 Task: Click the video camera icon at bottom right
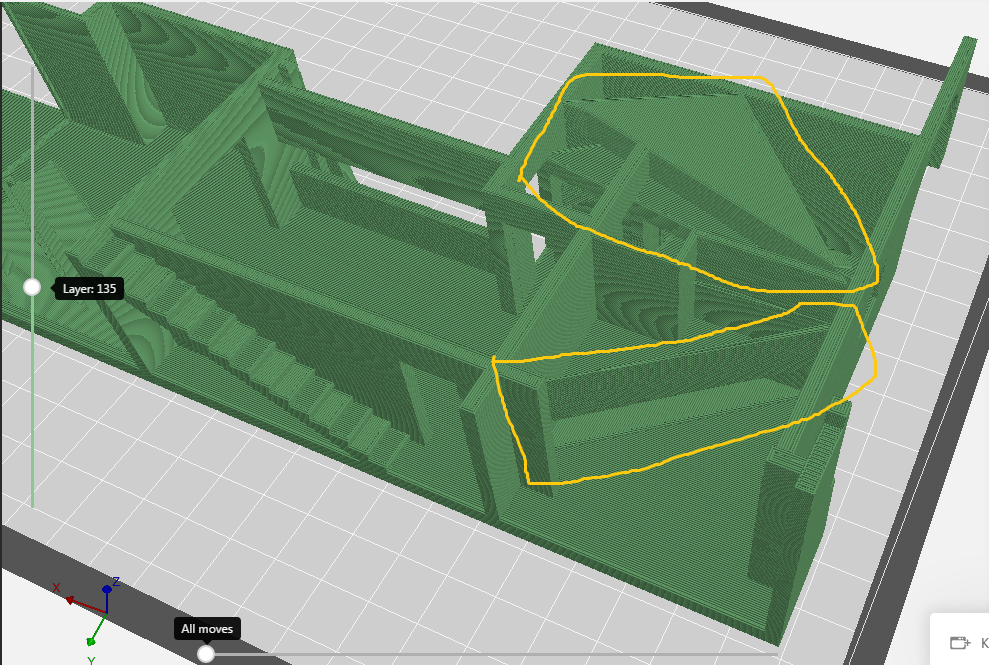(x=960, y=642)
